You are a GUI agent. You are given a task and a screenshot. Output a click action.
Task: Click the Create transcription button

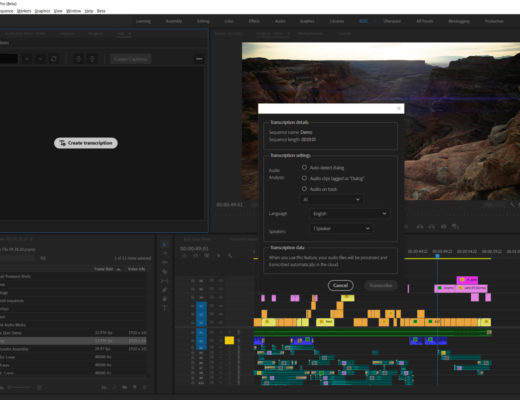(86, 143)
